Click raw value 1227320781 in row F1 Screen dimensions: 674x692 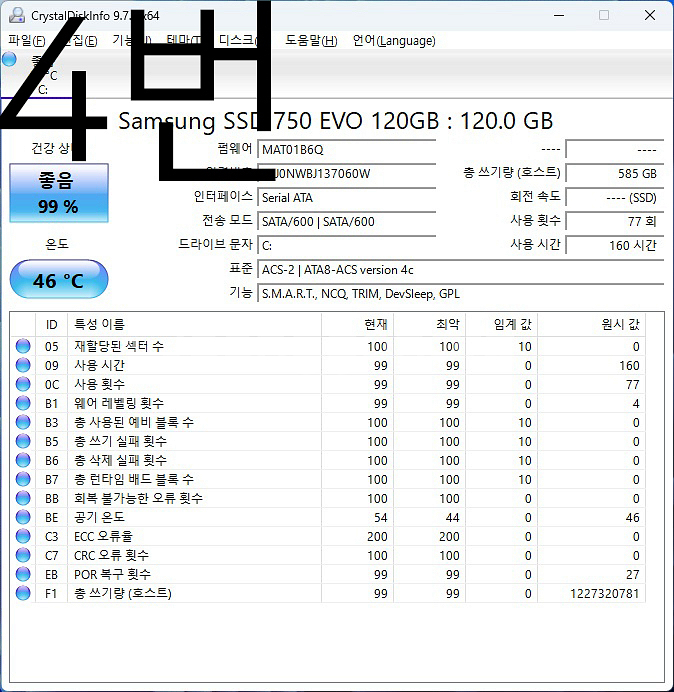point(604,594)
